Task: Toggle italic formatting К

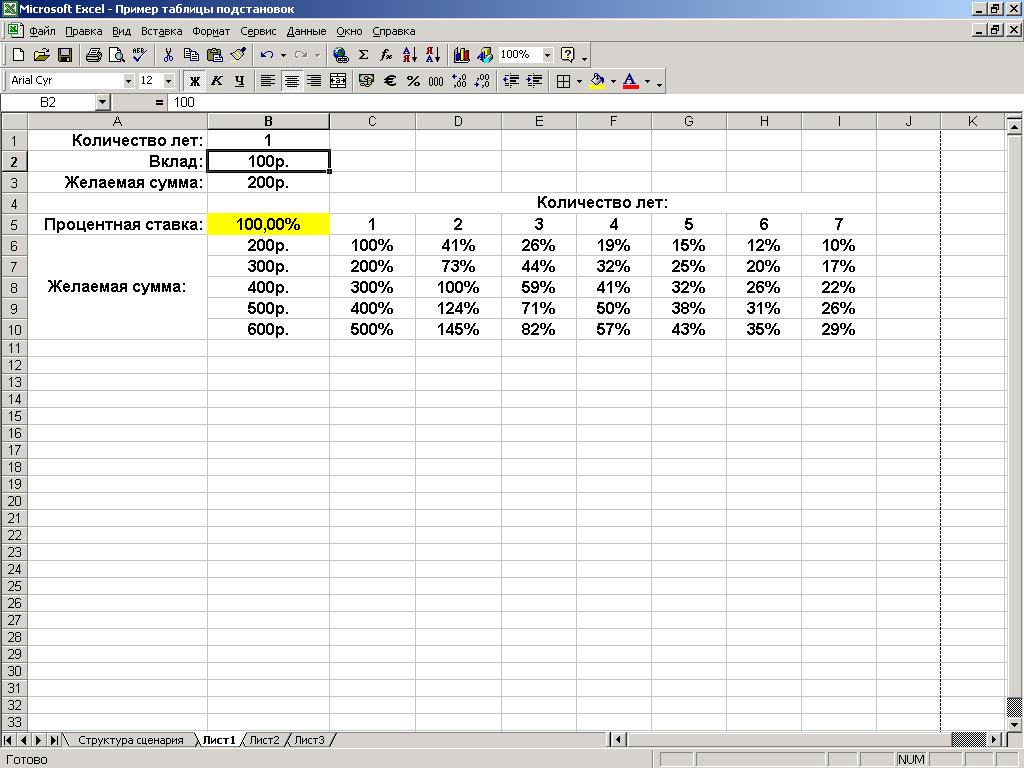Action: click(x=217, y=81)
